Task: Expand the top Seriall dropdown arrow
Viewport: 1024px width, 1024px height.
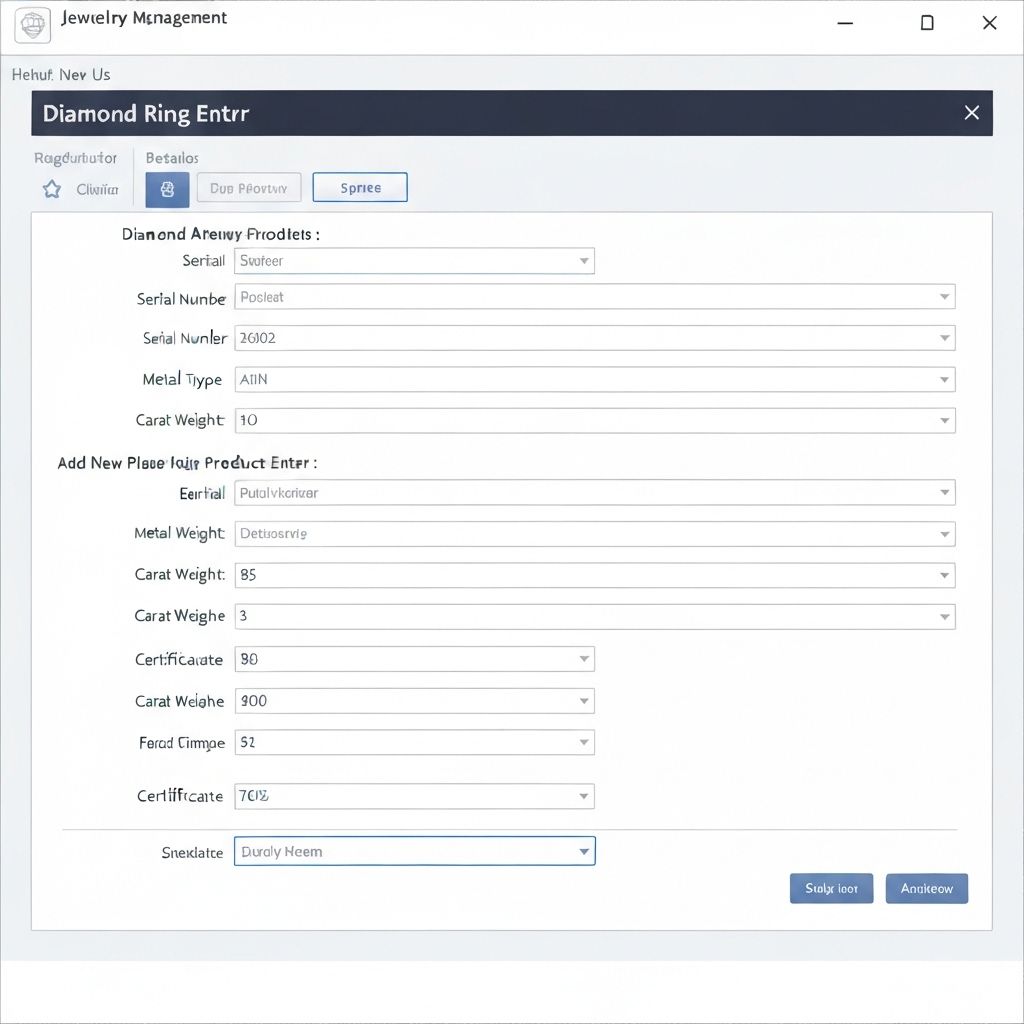Action: pyautogui.click(x=583, y=261)
